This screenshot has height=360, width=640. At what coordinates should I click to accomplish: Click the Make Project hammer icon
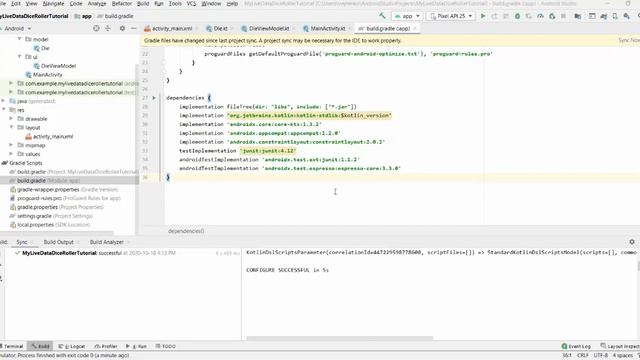pyautogui.click(x=382, y=16)
